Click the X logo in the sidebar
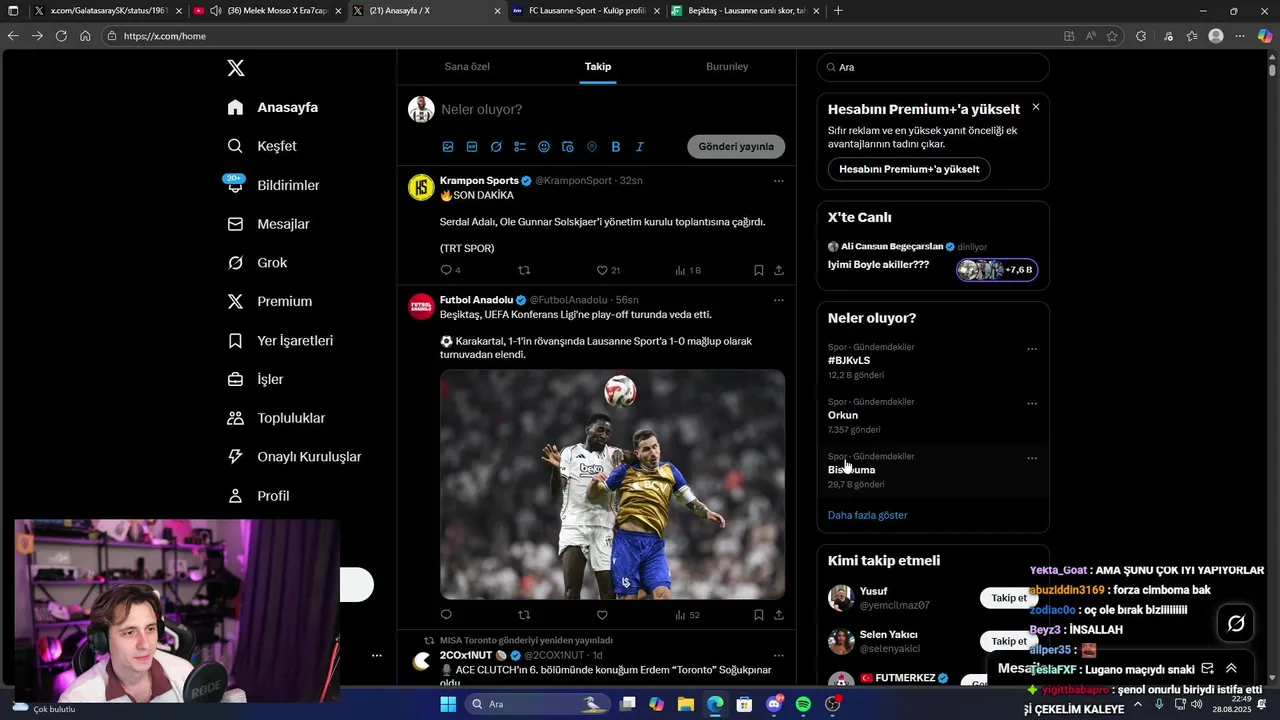The width and height of the screenshot is (1280, 720). coord(236,68)
